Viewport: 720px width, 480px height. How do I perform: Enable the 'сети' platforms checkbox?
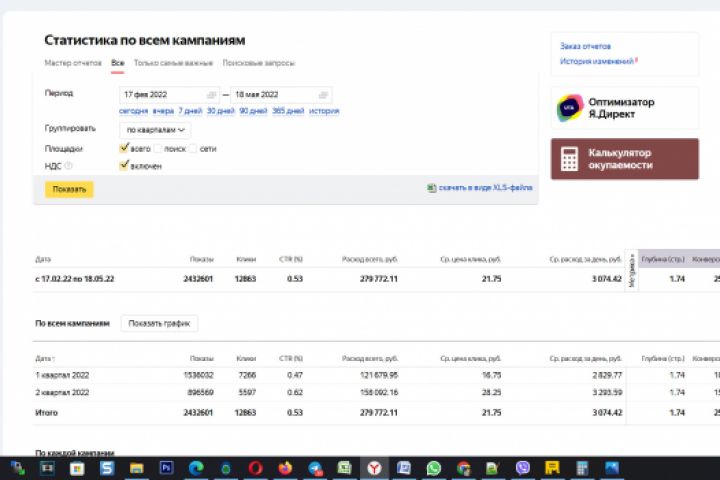[x=193, y=148]
